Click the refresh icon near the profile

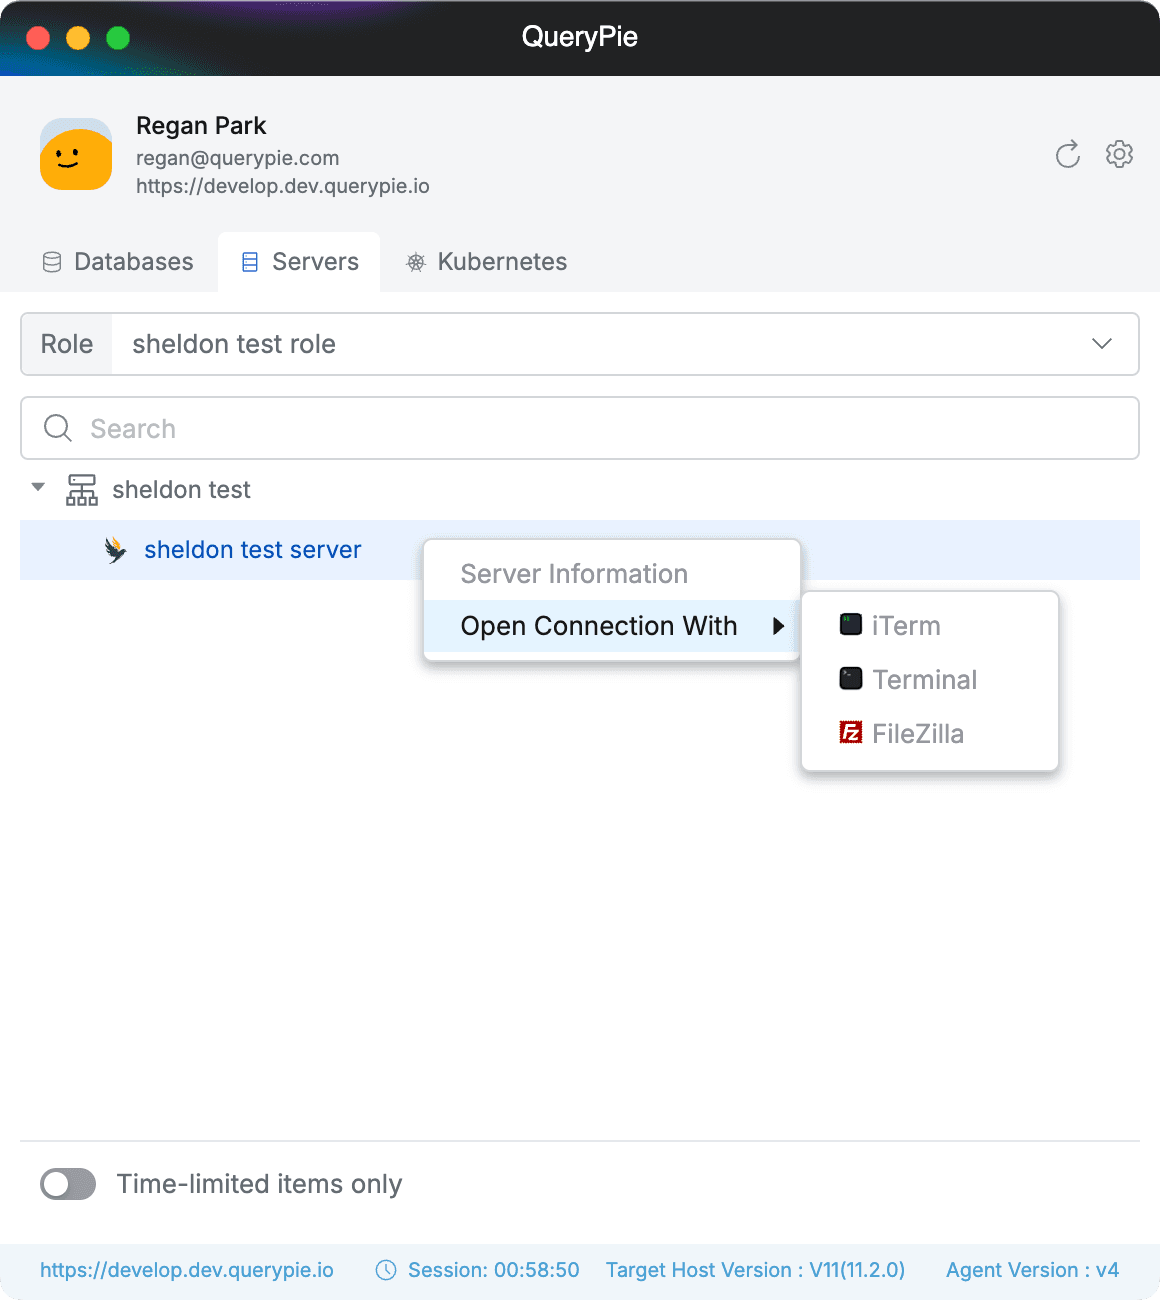pyautogui.click(x=1067, y=155)
